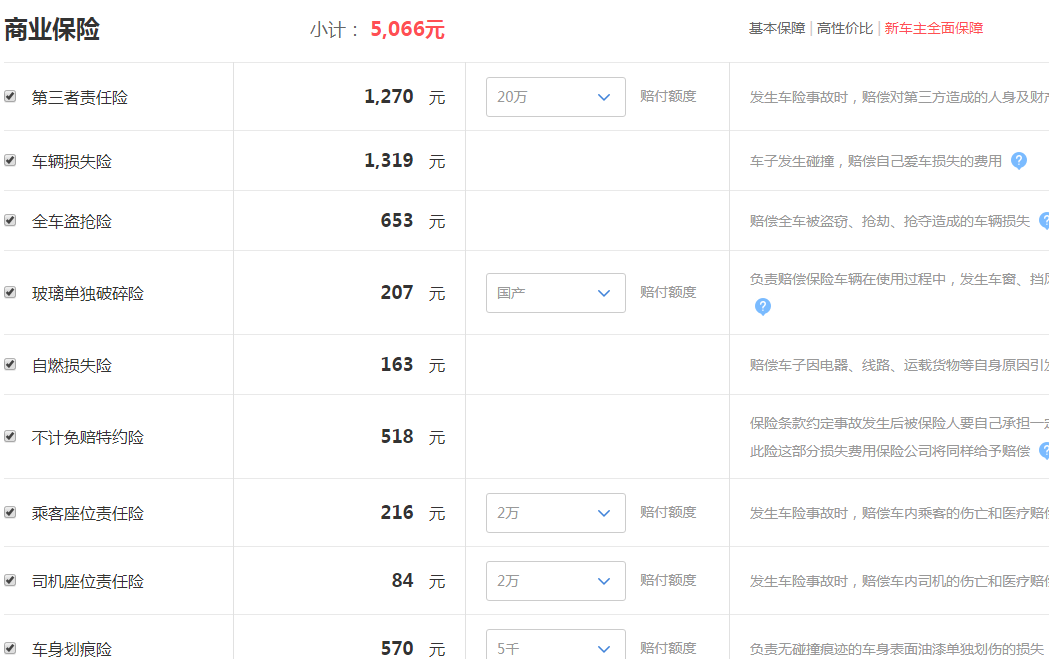Toggle the 不计免赔特约险 checkbox
Image resolution: width=1049 pixels, height=659 pixels.
(10, 436)
